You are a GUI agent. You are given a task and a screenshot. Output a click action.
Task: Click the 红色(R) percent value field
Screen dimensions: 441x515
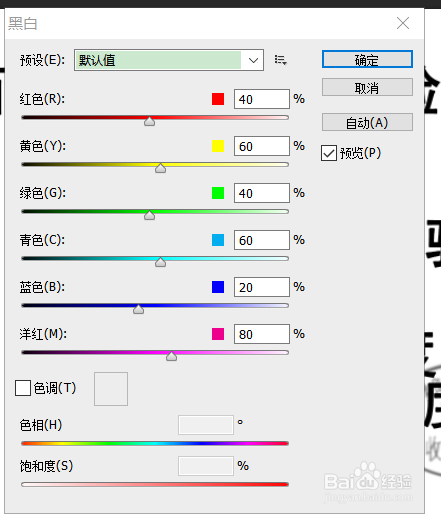tap(262, 99)
